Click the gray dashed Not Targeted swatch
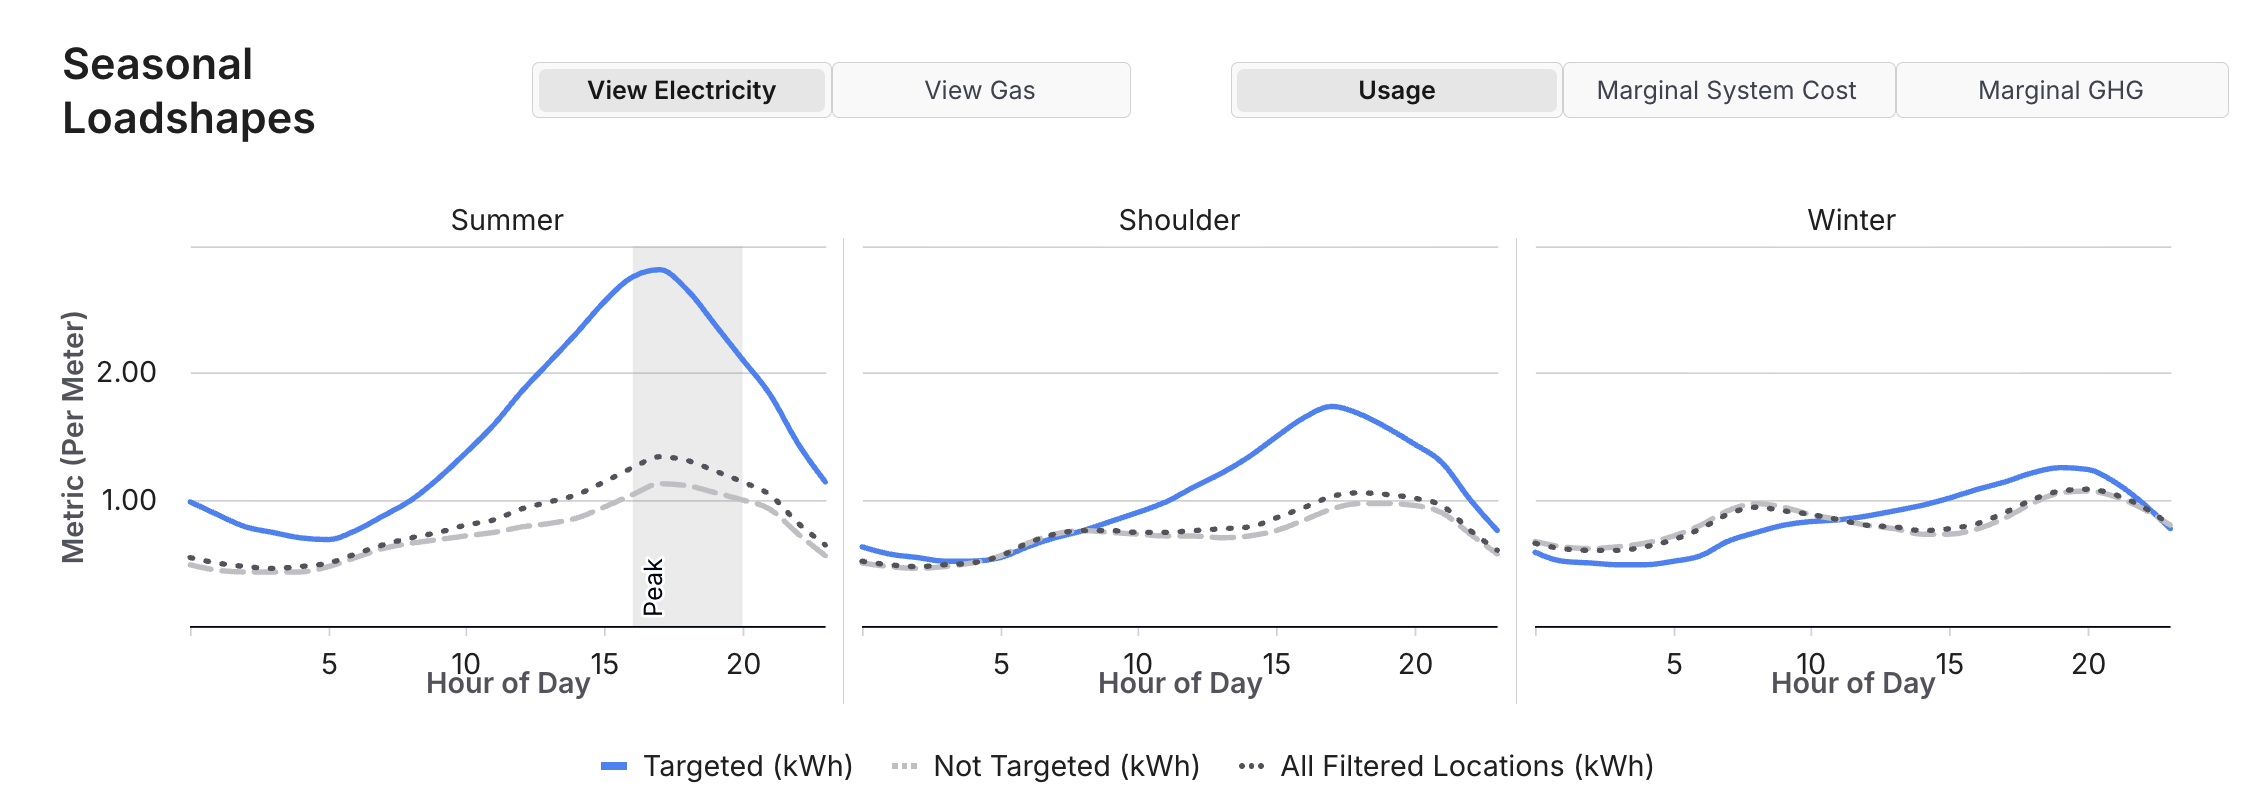Viewport: 2252px width, 810px height. pos(904,766)
